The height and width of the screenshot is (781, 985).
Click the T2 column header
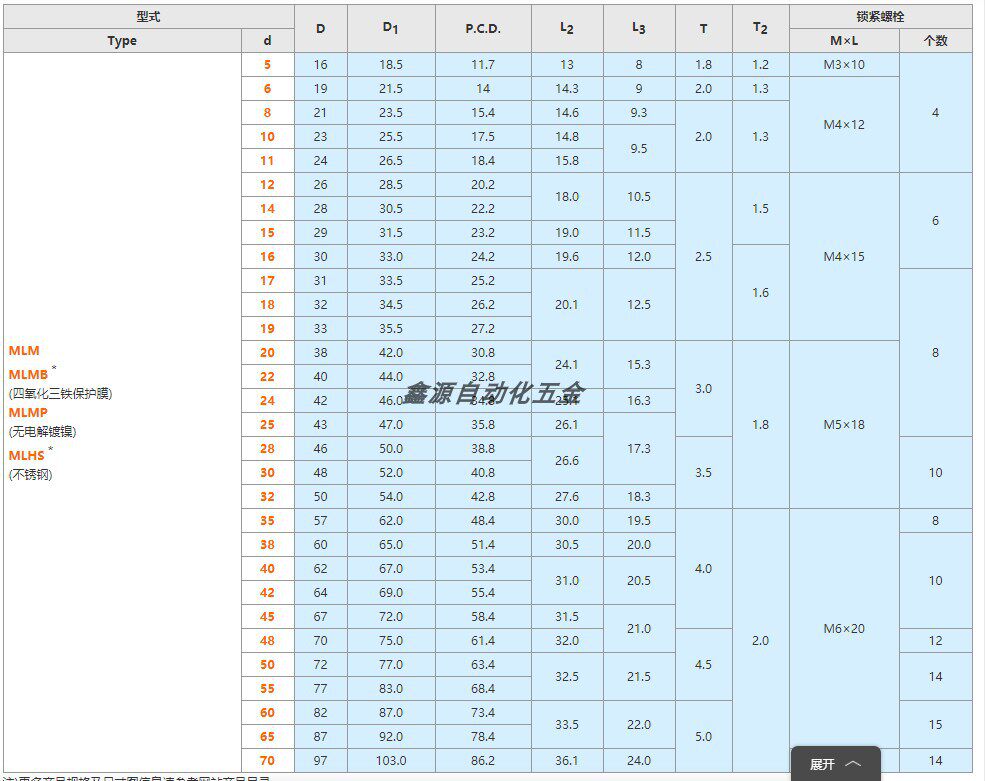point(760,28)
